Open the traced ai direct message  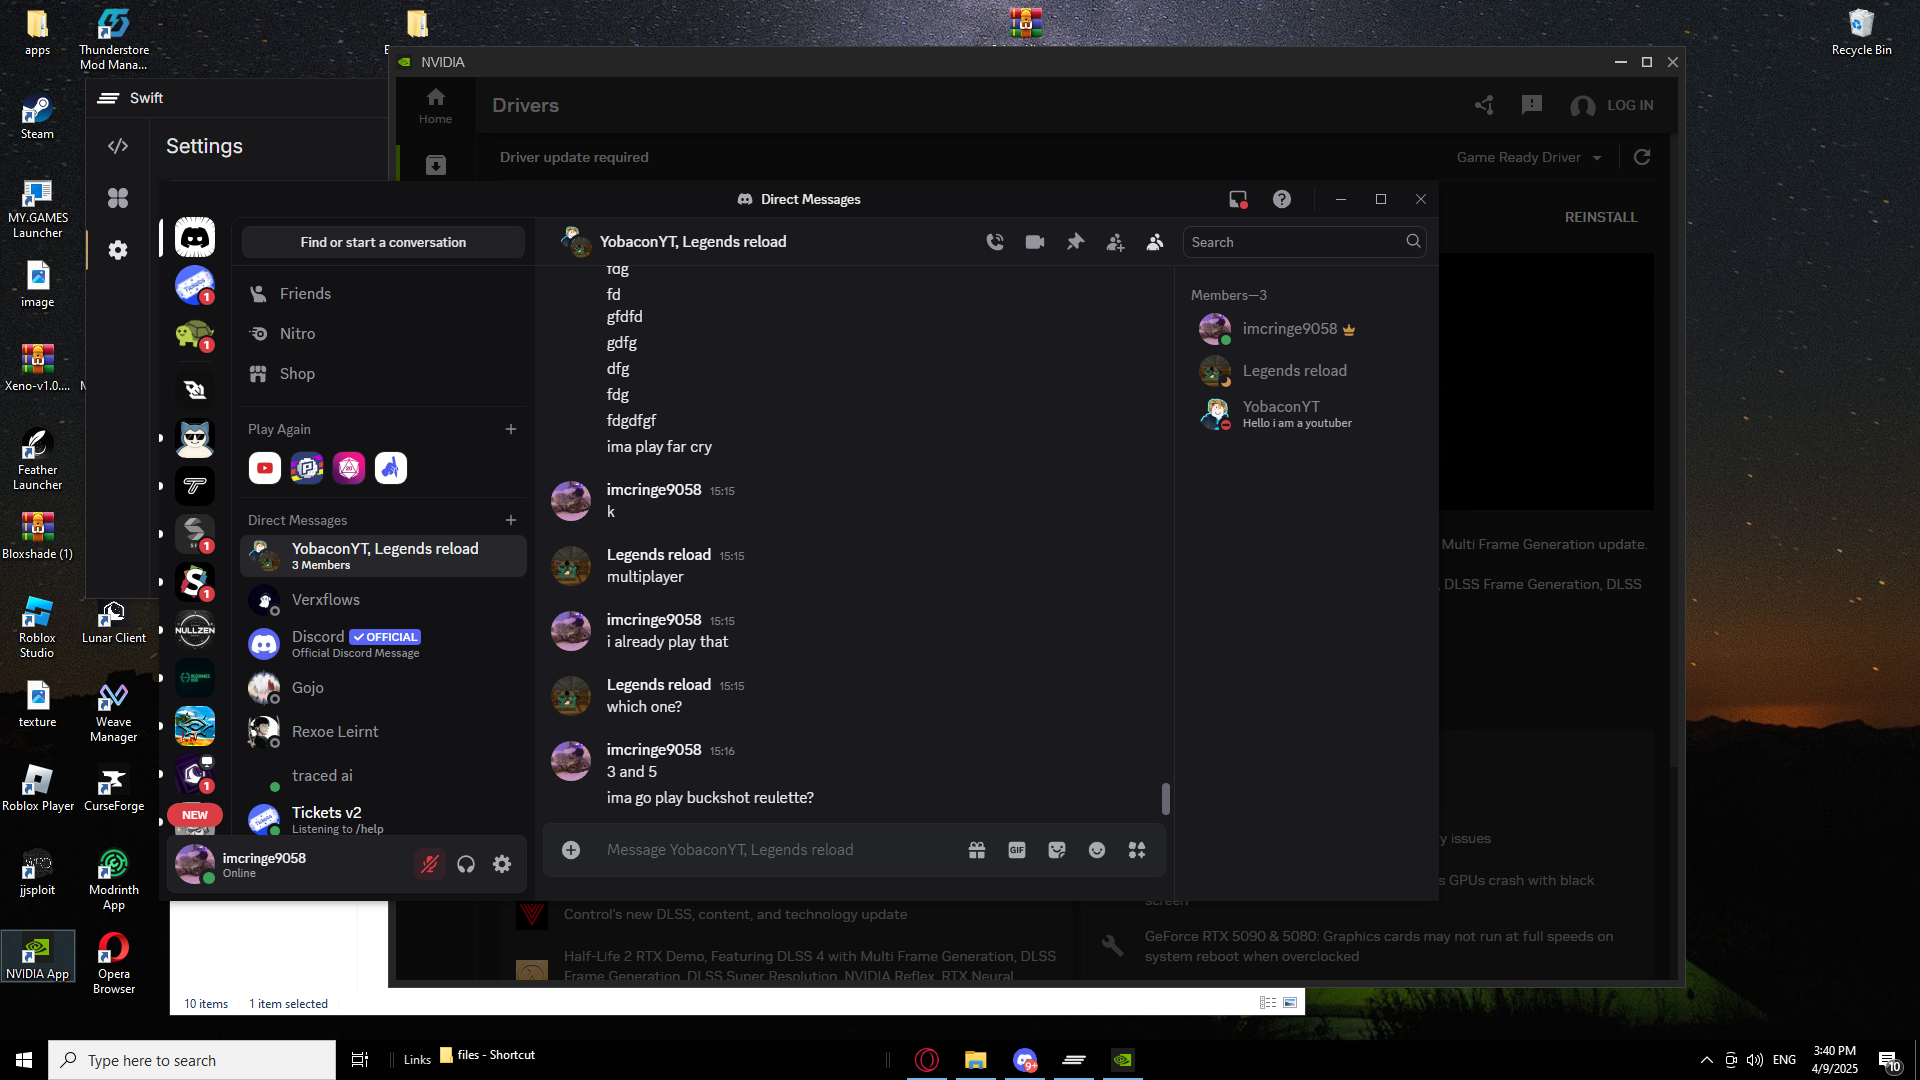383,776
